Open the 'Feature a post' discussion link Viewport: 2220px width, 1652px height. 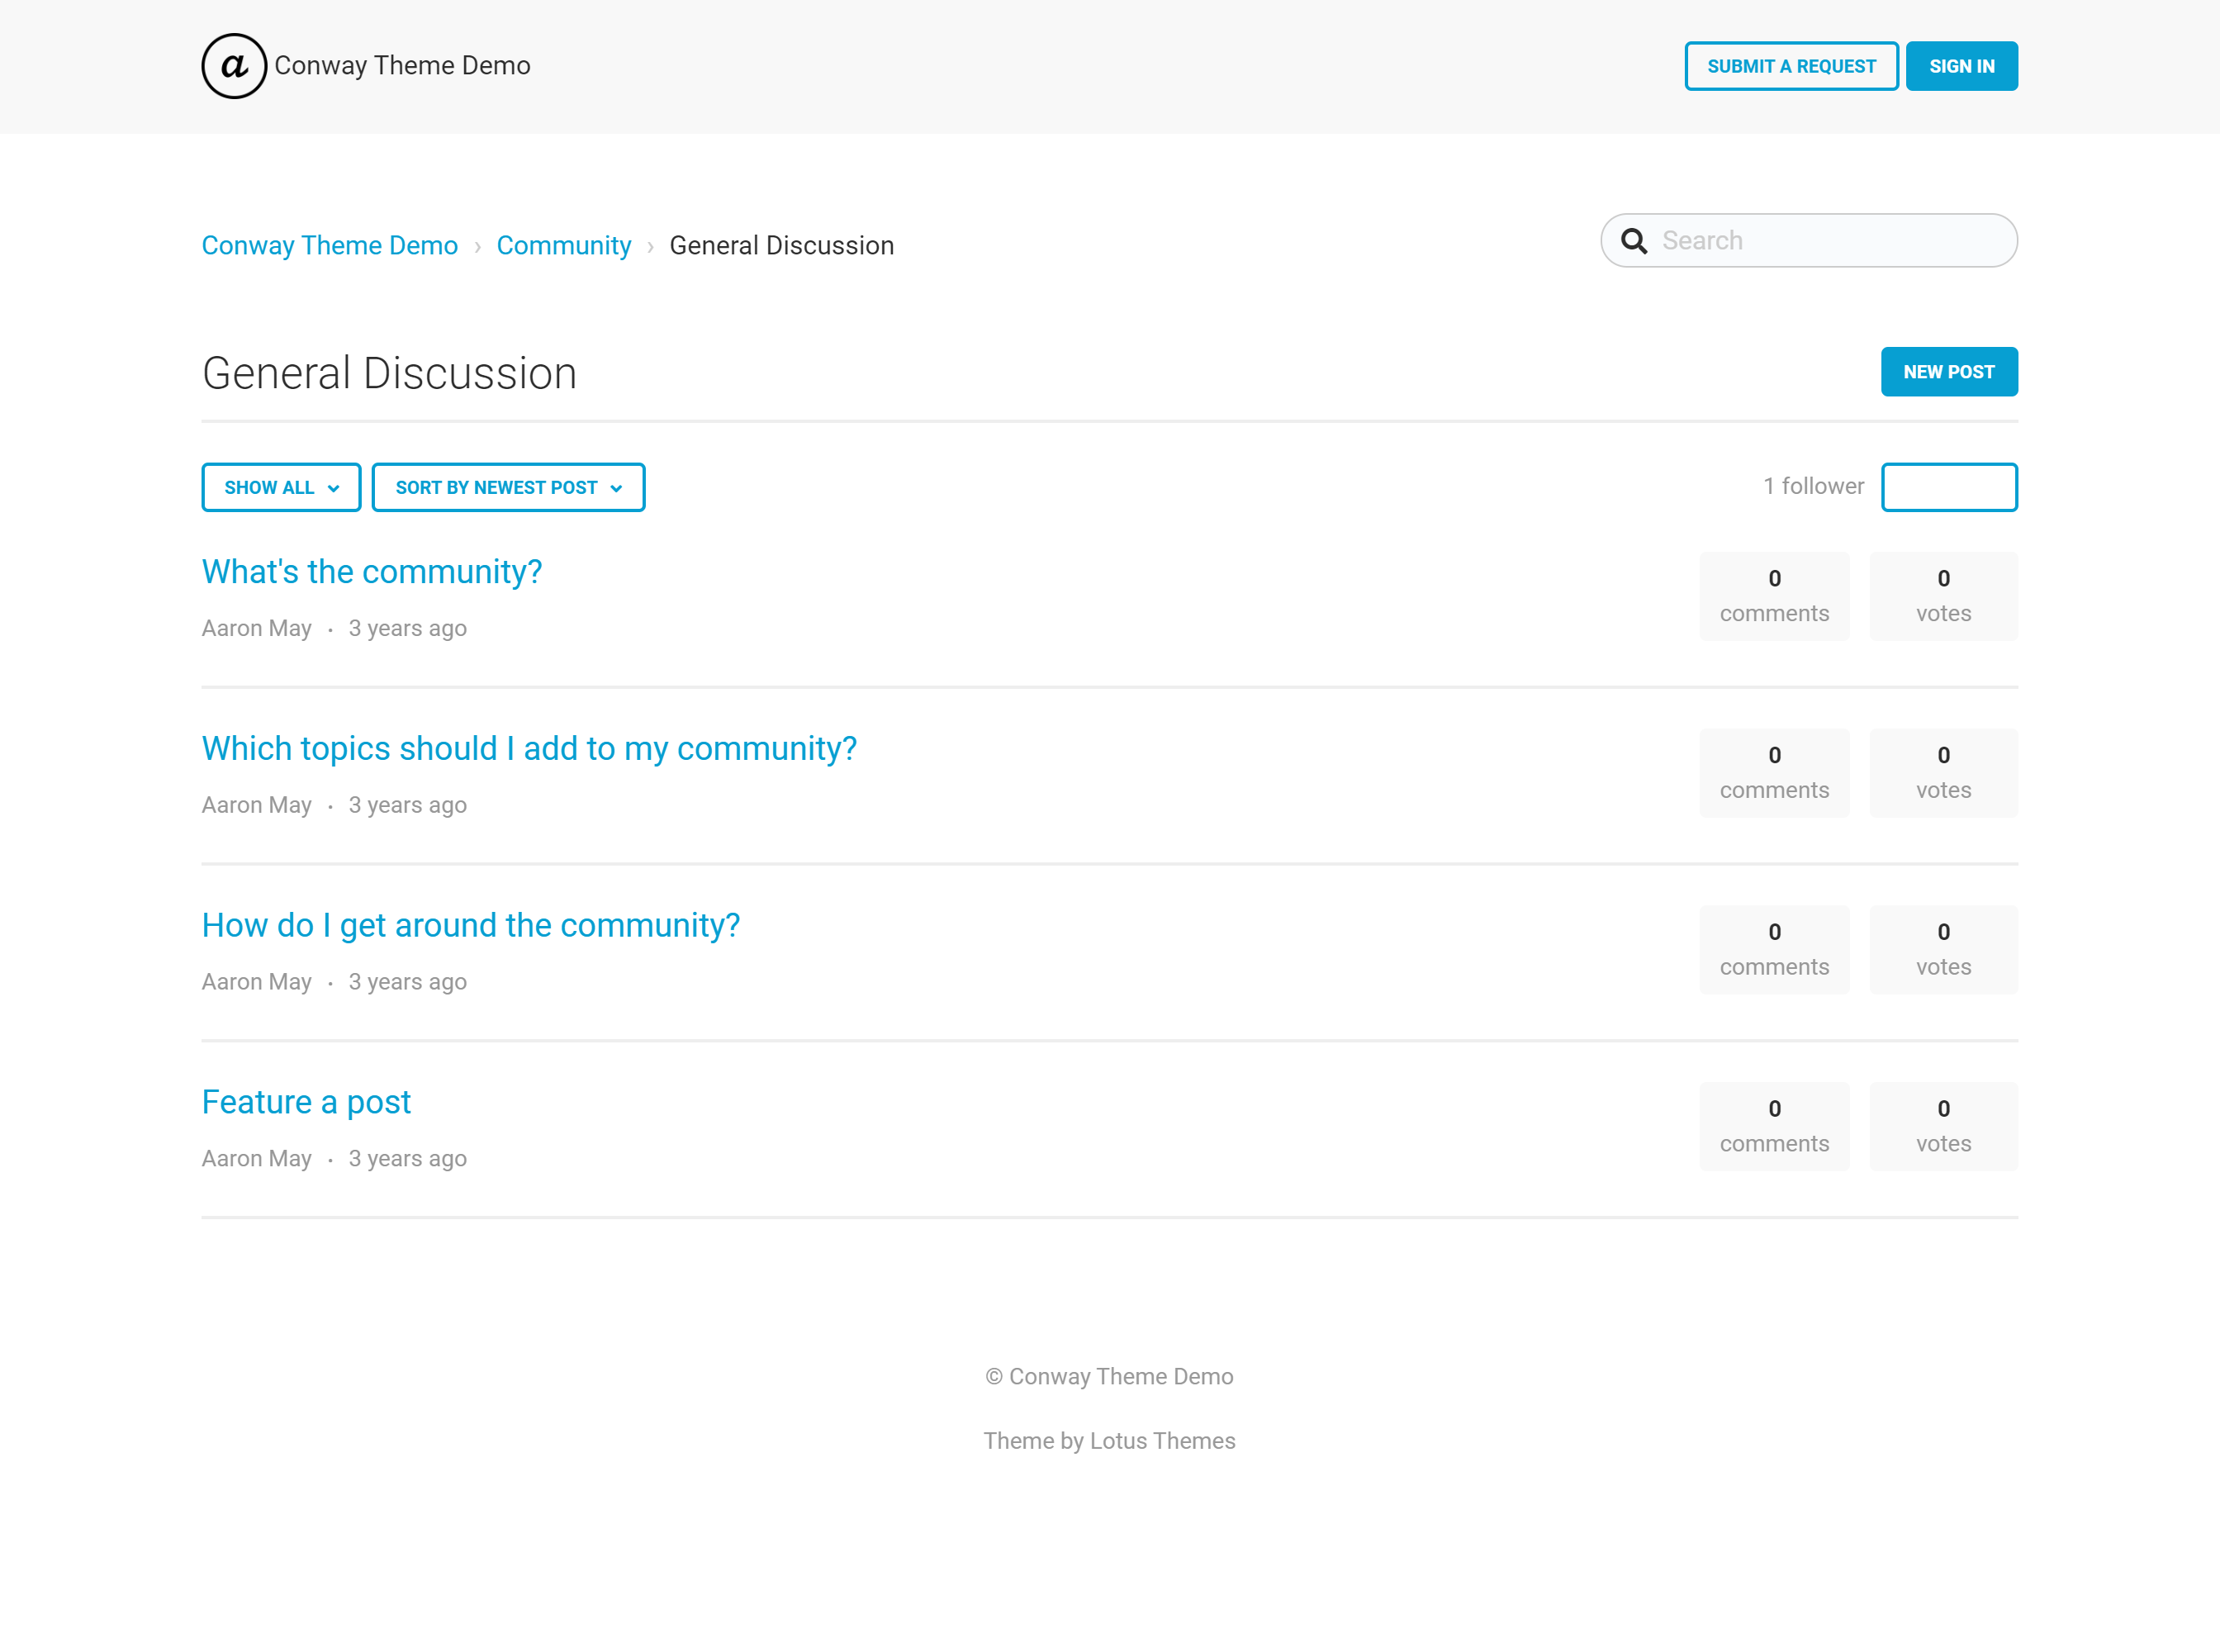(x=306, y=1102)
